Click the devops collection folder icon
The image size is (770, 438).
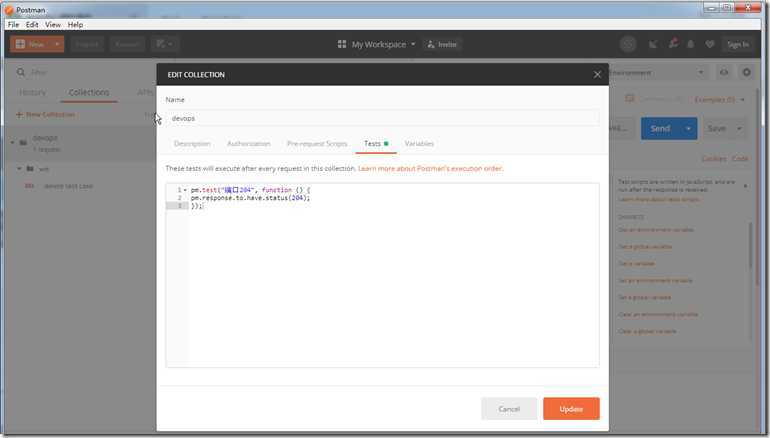23,142
